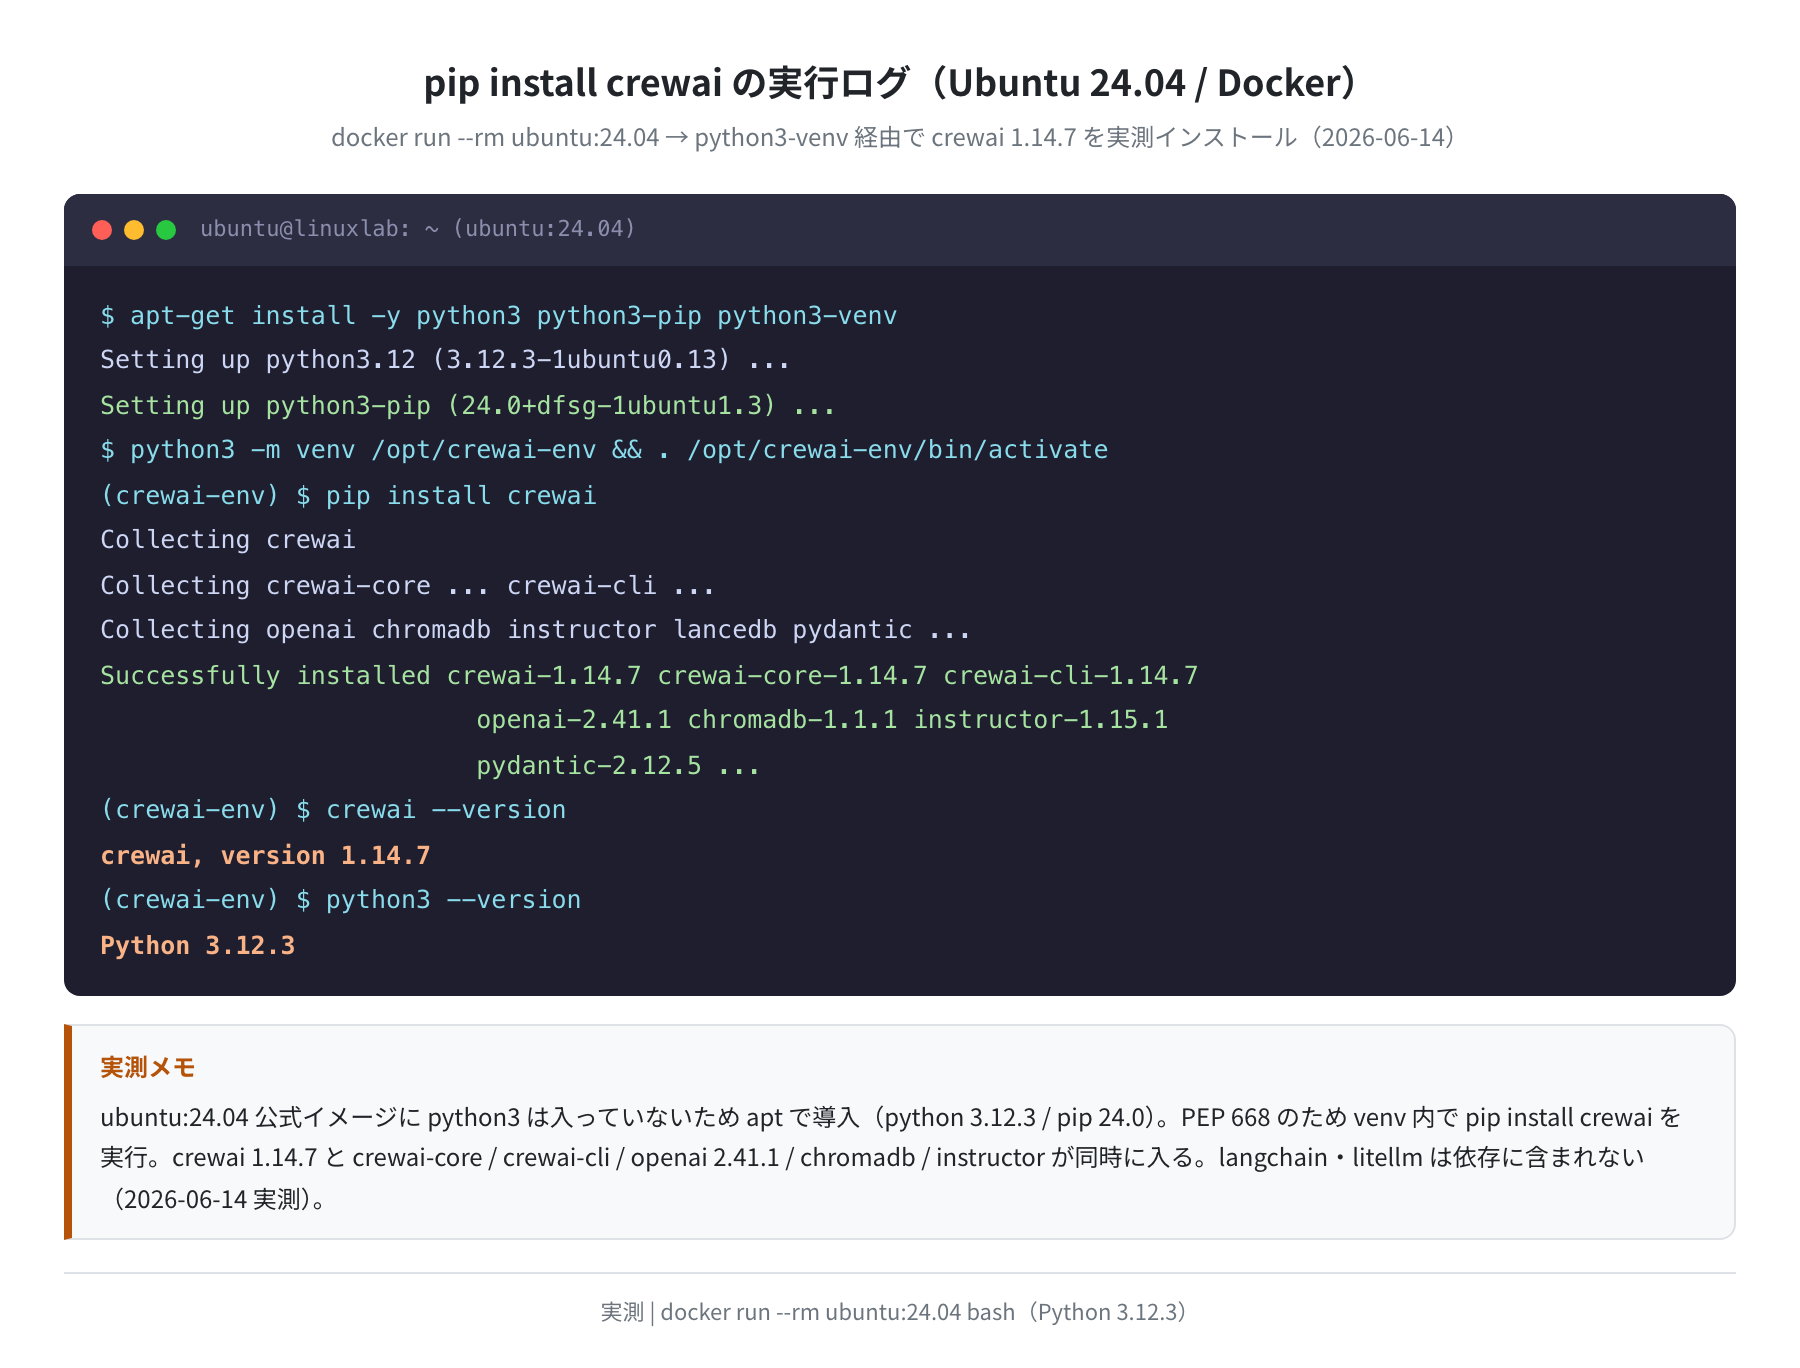Image resolution: width=1800 pixels, height=1368 pixels.
Task: Click the '(crewai-env) $ pip install crewai' line
Action: (348, 496)
